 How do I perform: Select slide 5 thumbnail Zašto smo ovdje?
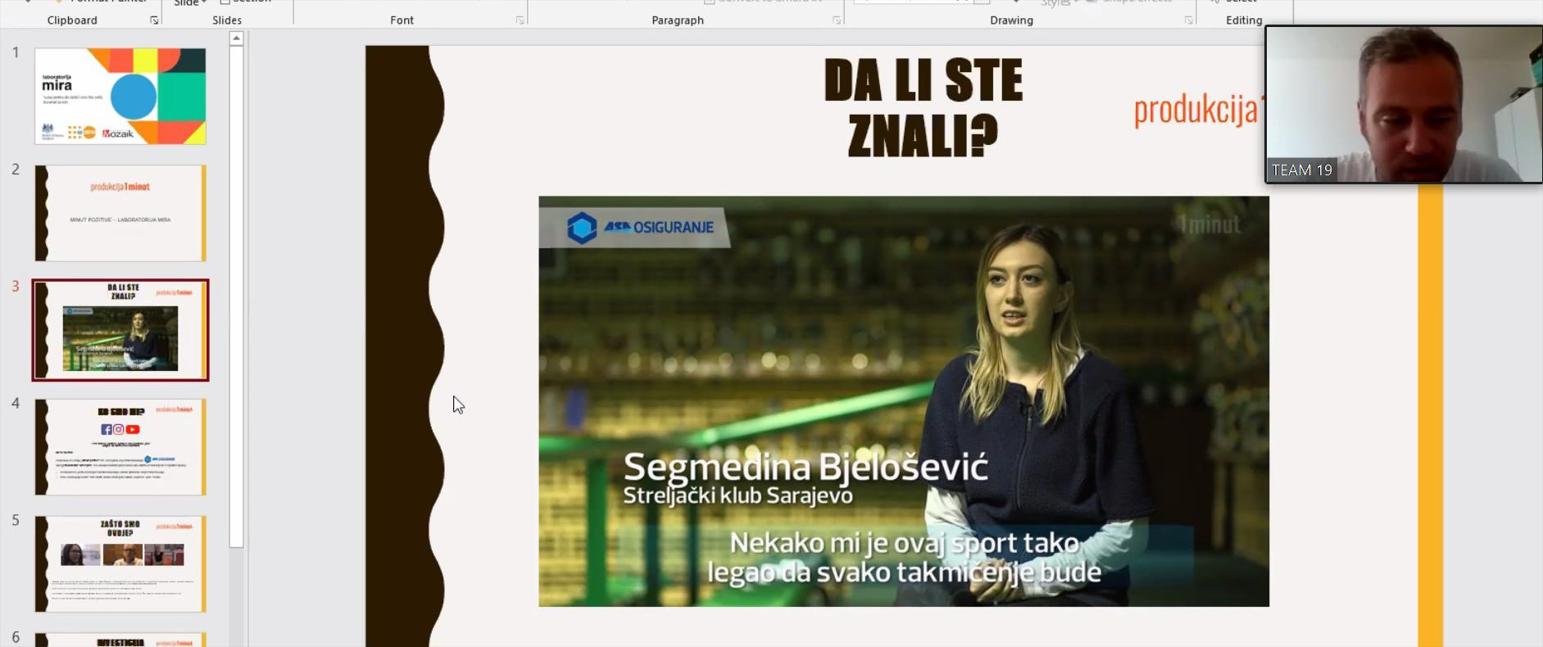120,564
